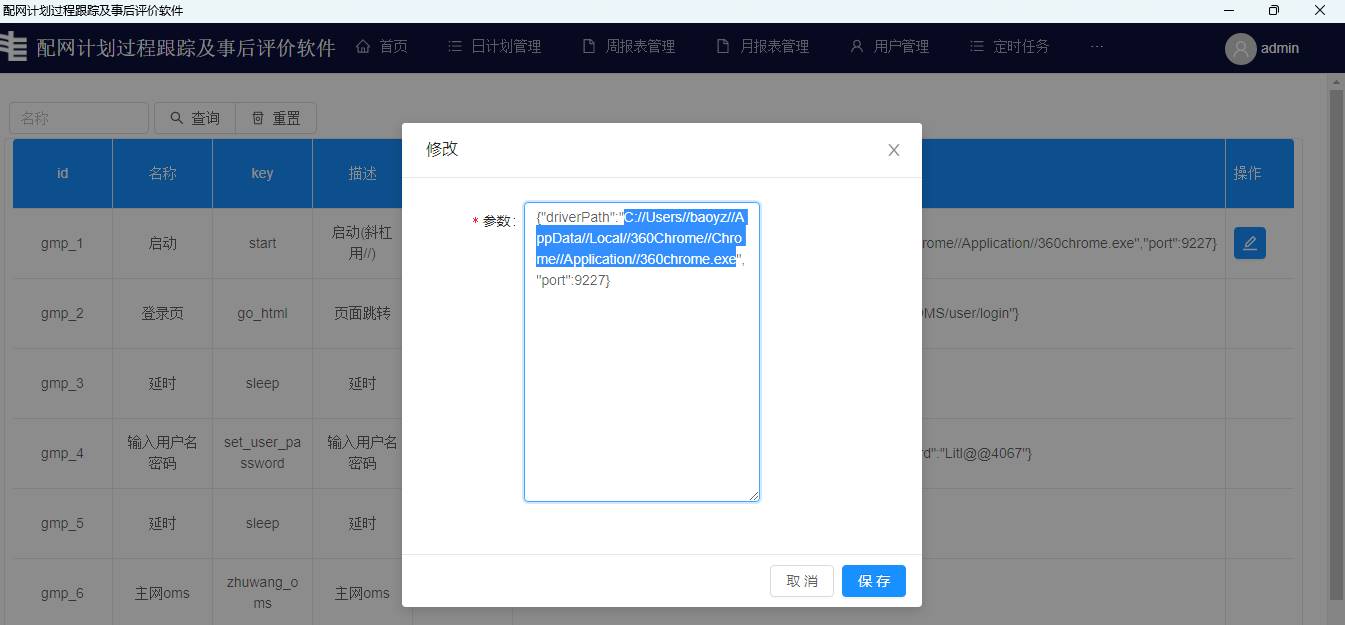
Task: Open the 日计划管理 menu
Action: pyautogui.click(x=494, y=46)
